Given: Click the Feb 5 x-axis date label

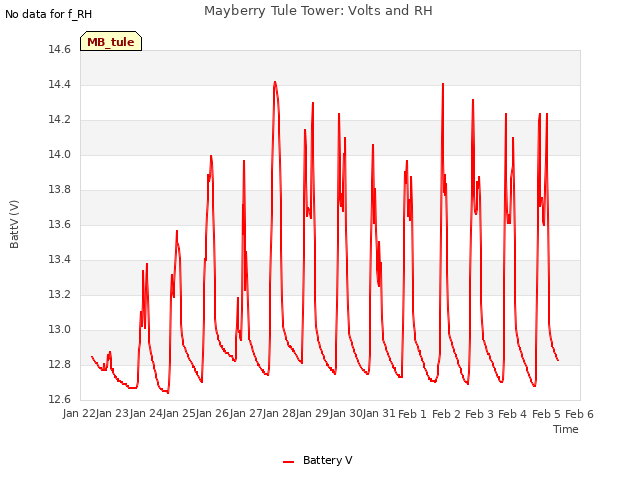Looking at the screenshot, I should tap(546, 414).
